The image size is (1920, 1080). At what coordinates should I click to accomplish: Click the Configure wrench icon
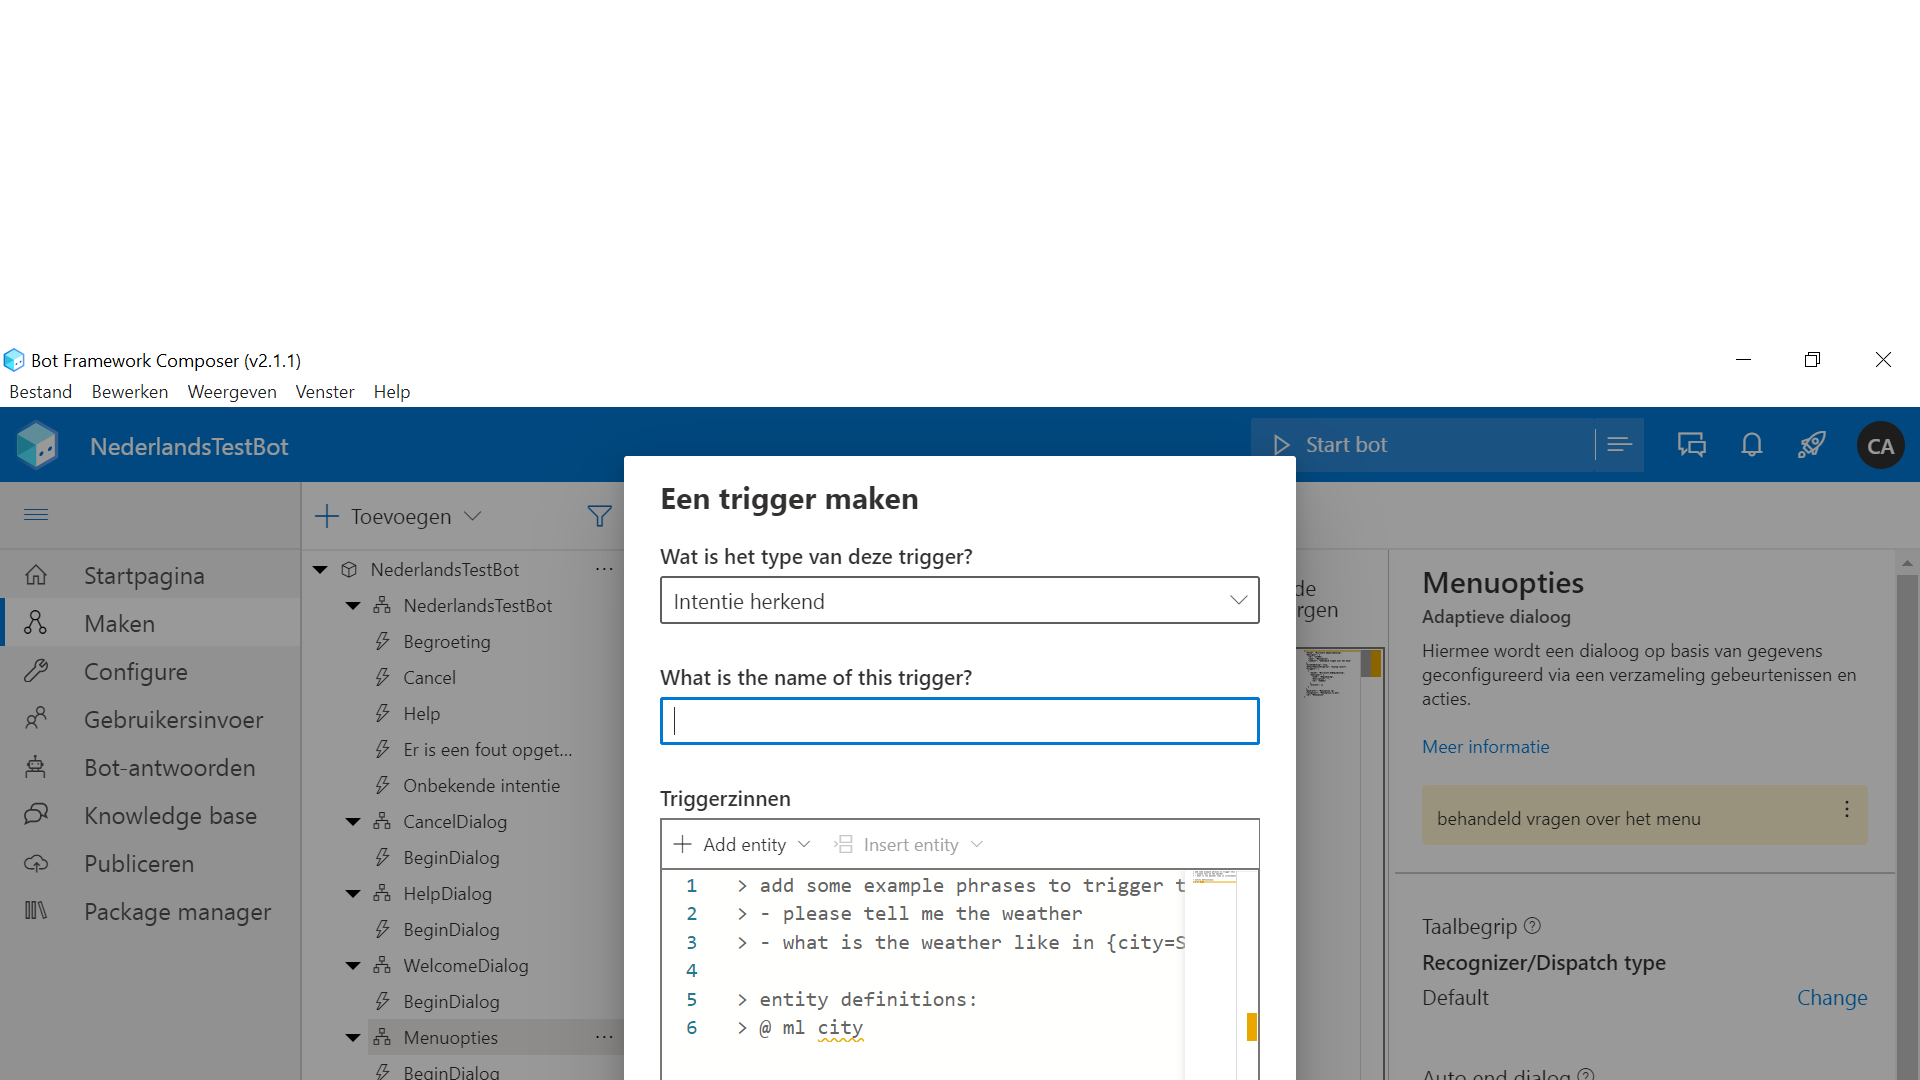coord(36,671)
